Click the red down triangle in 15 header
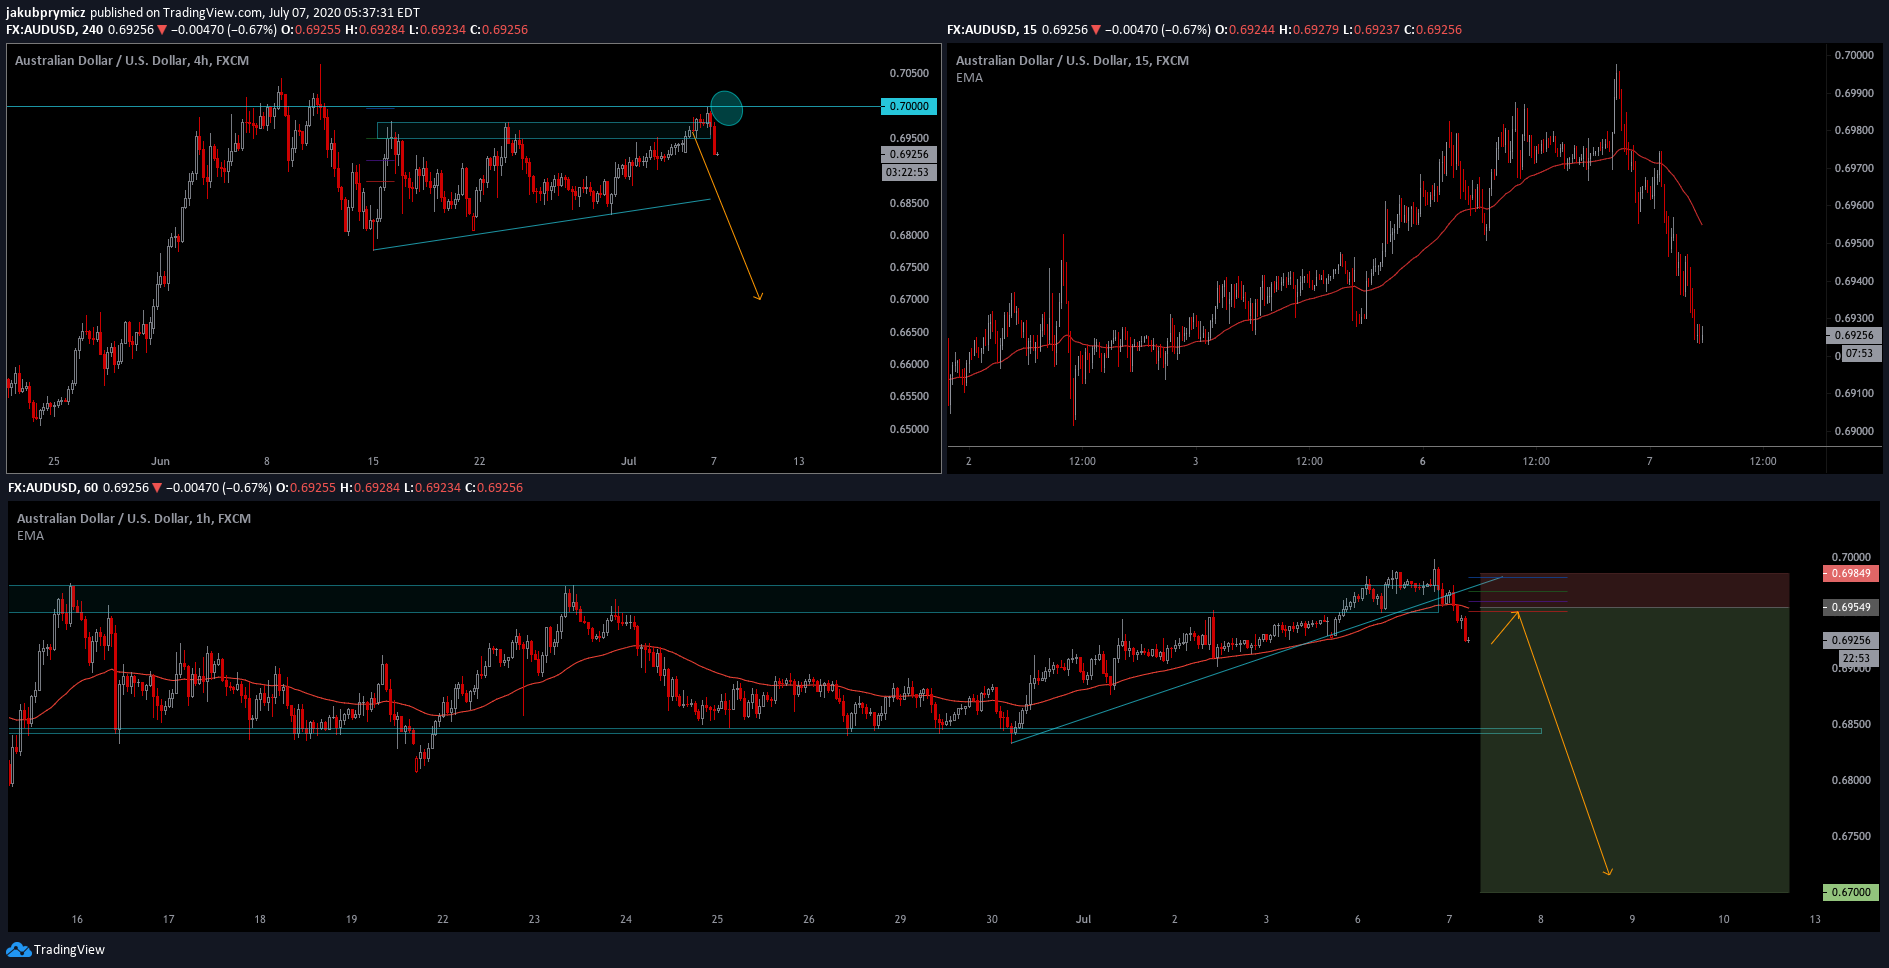Viewport: 1889px width, 968px height. [1096, 30]
